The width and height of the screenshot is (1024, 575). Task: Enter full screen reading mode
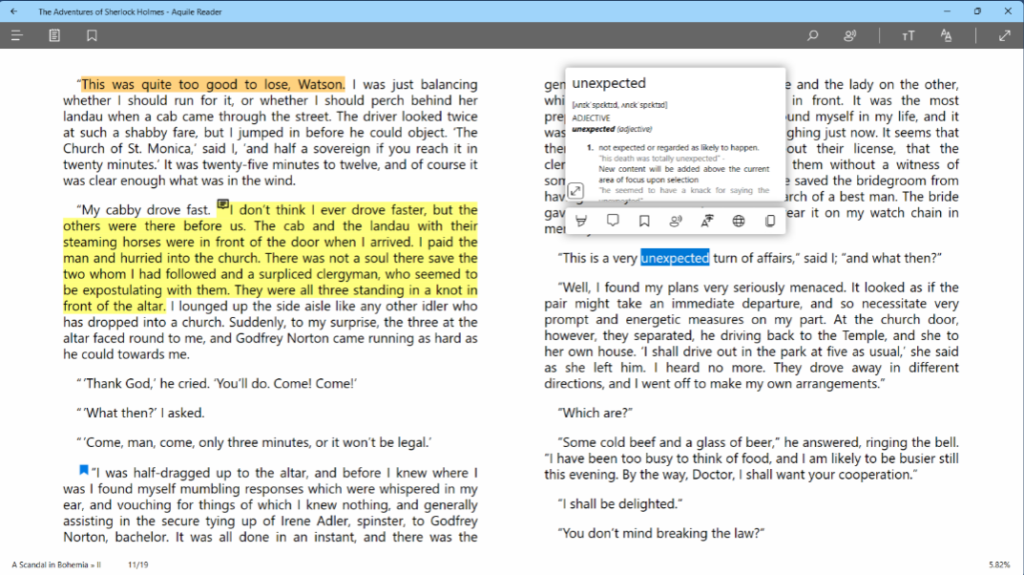tap(1004, 36)
